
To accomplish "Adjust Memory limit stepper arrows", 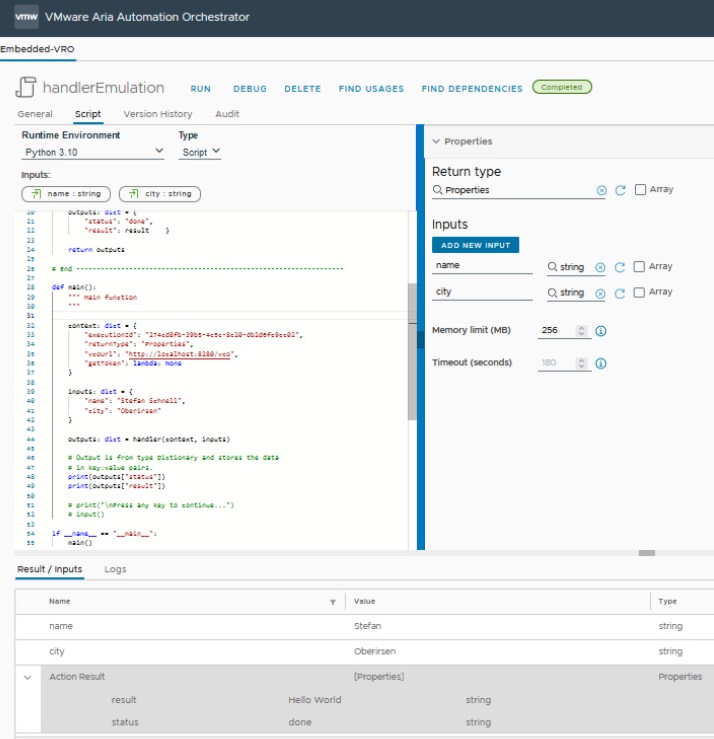I will (x=582, y=331).
